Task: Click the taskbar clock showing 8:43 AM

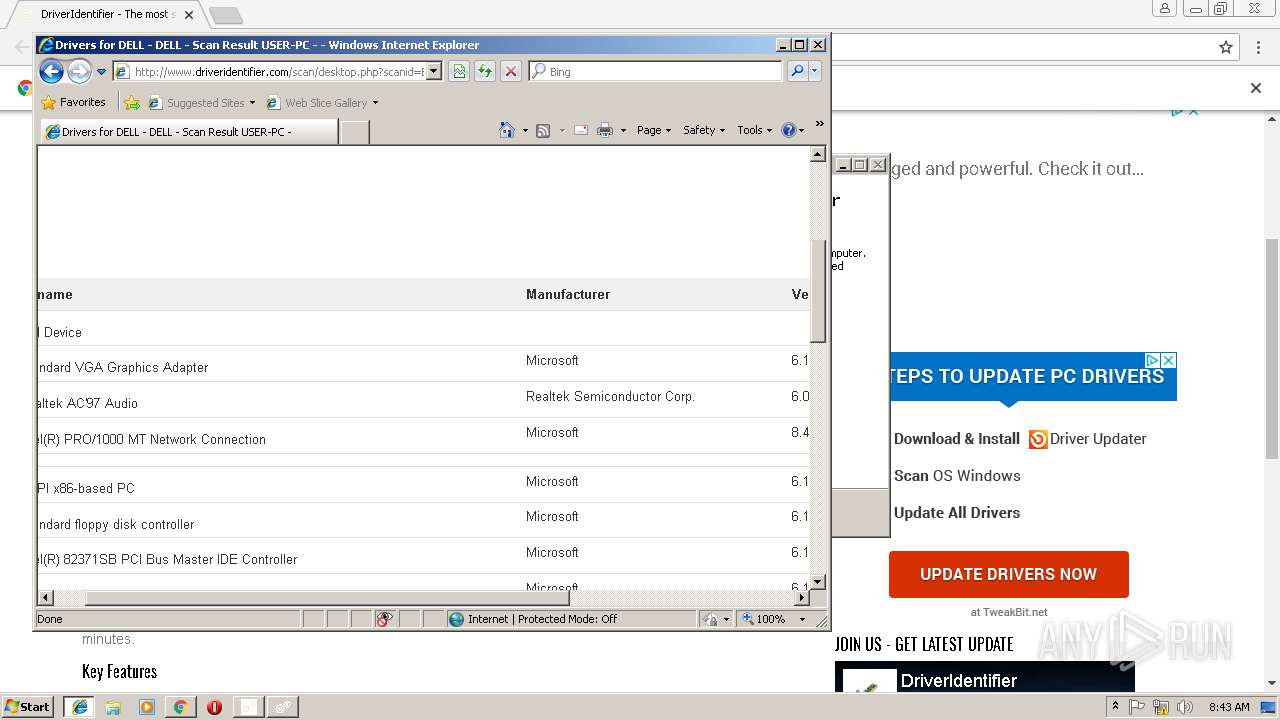Action: 1228,706
